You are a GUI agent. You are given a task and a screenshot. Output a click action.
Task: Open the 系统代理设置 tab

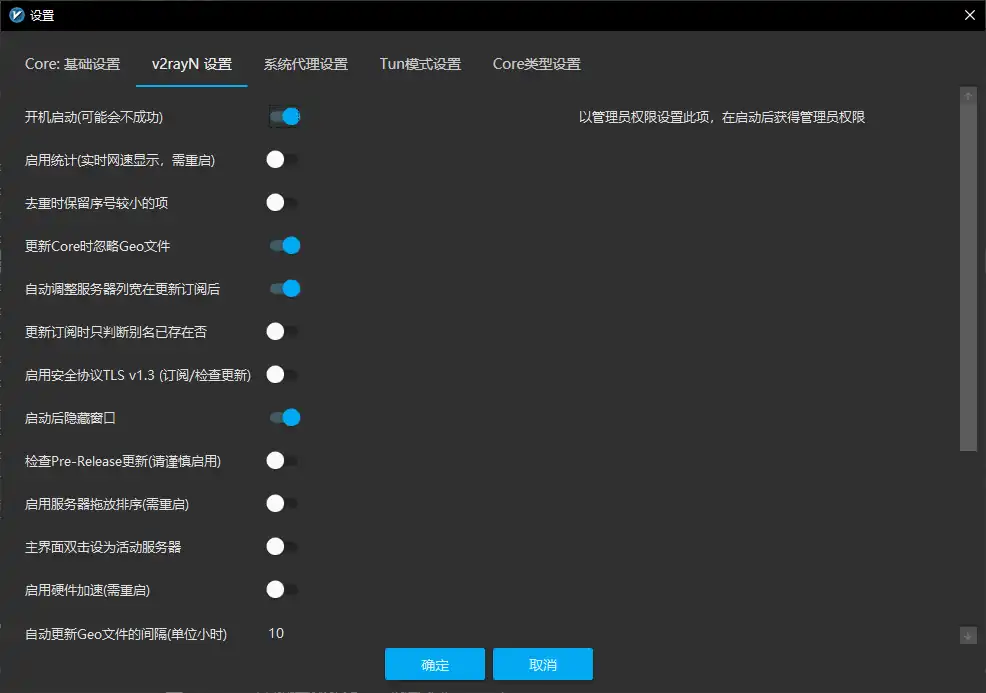pyautogui.click(x=306, y=64)
